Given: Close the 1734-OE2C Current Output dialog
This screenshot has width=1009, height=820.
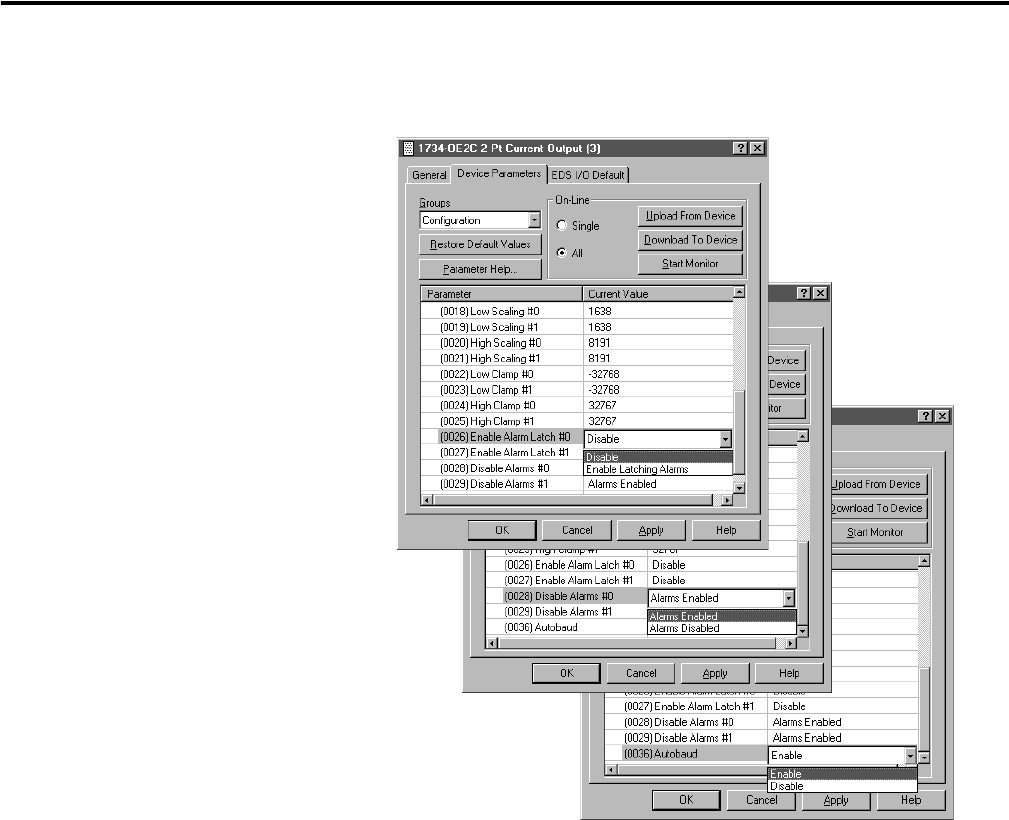Looking at the screenshot, I should coord(756,148).
